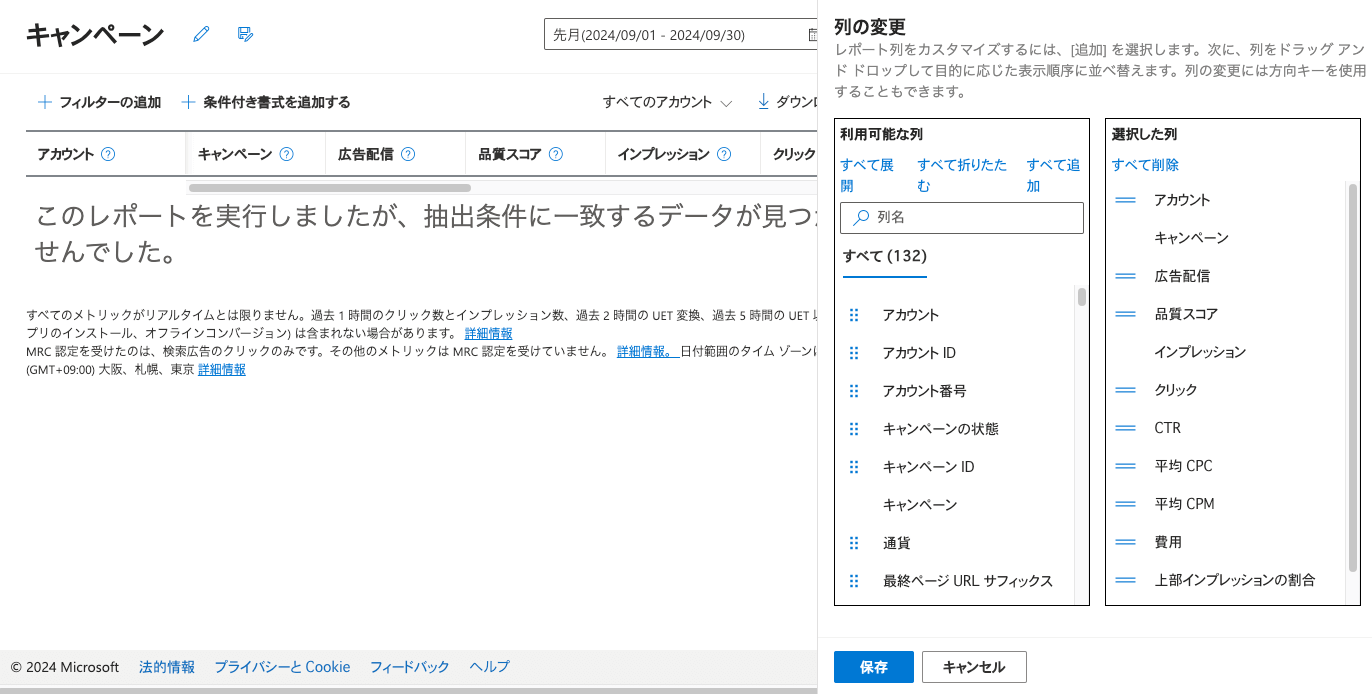Click the pencil edit icon beside キャンペーン title
The width and height of the screenshot is (1372, 694).
point(202,34)
